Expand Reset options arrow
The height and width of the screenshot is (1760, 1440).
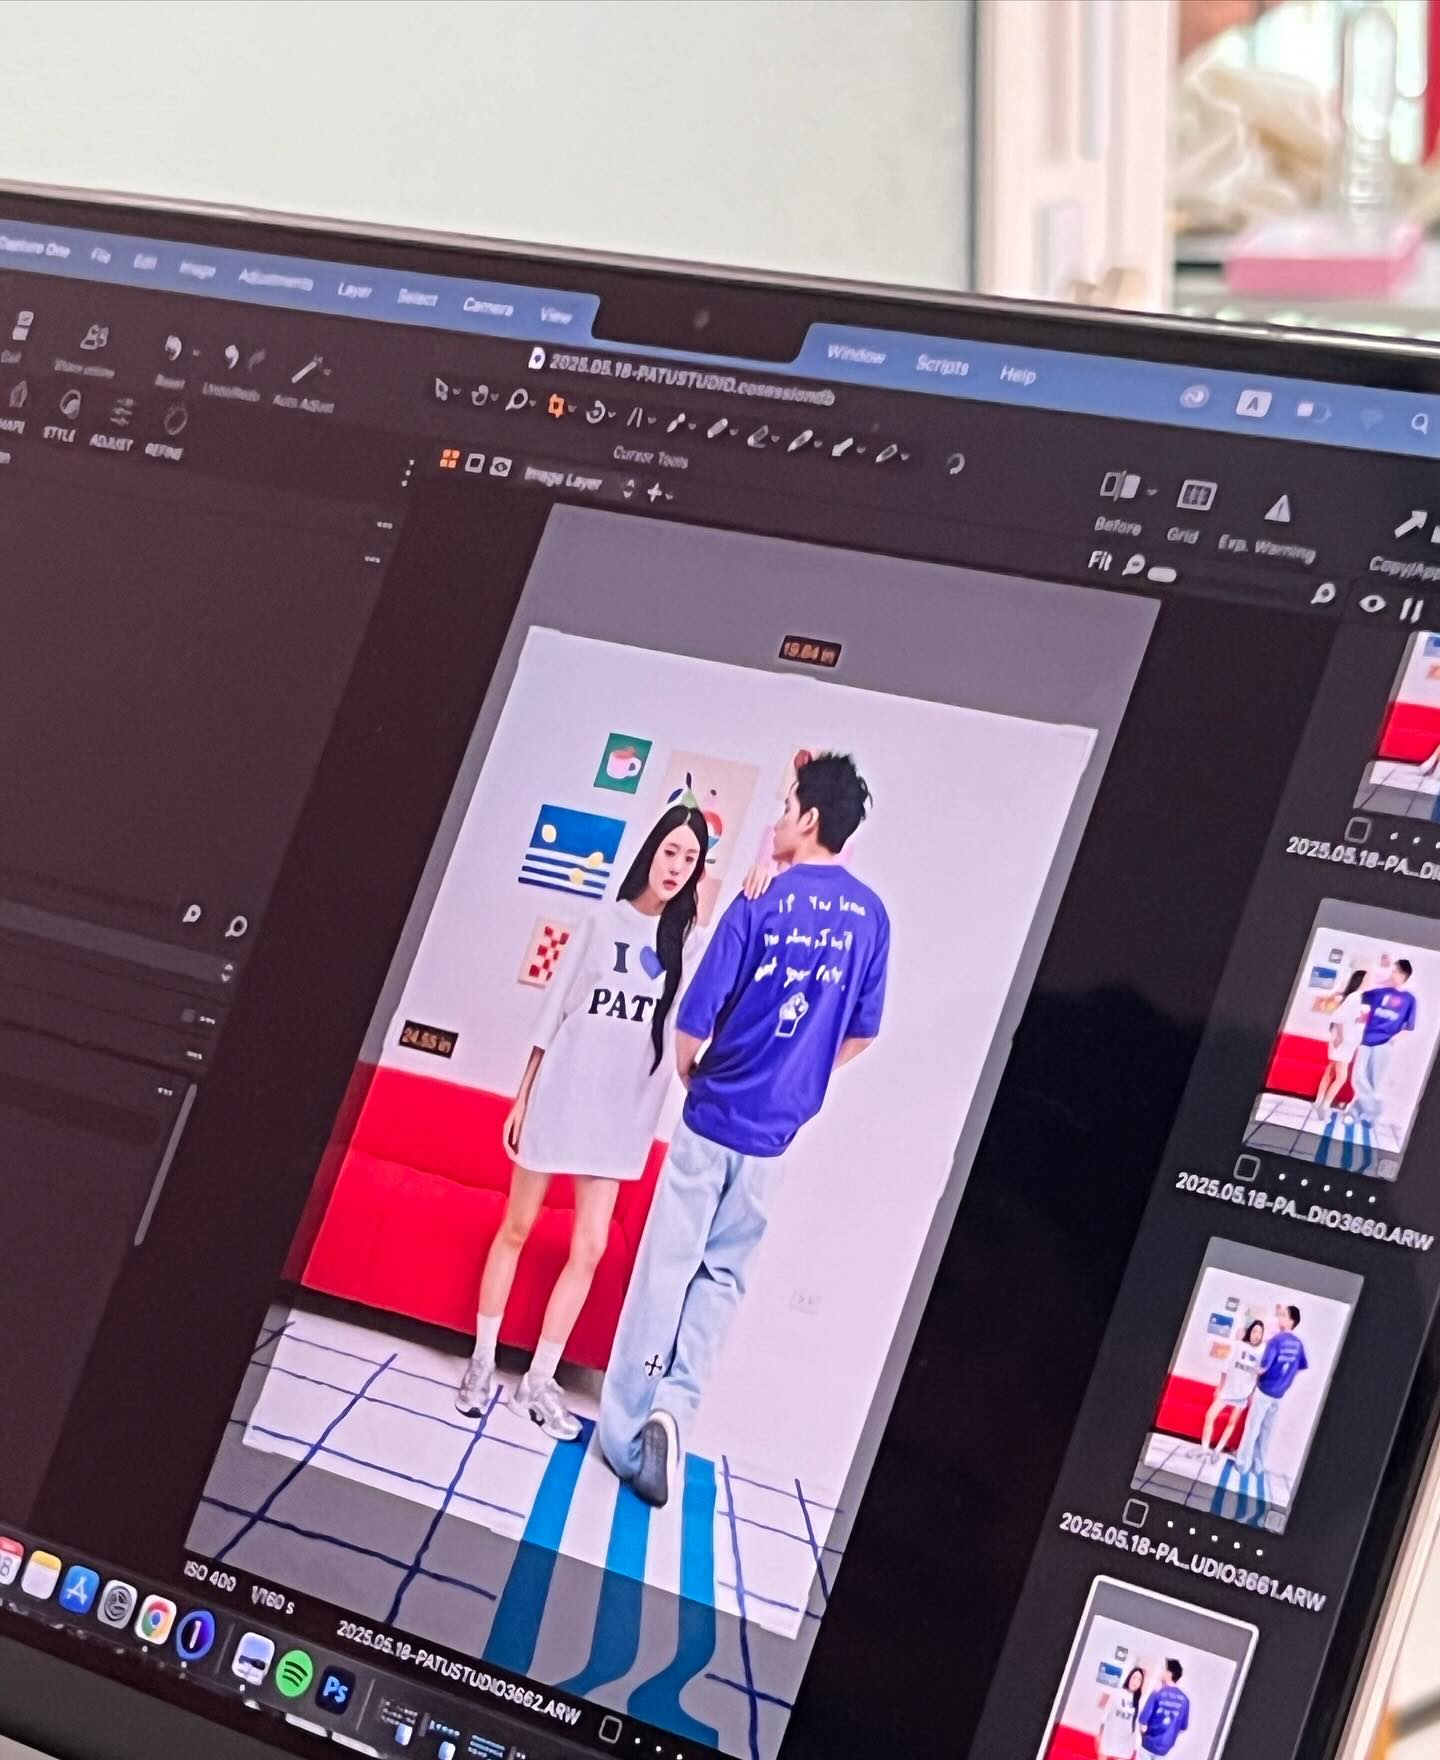[194, 355]
